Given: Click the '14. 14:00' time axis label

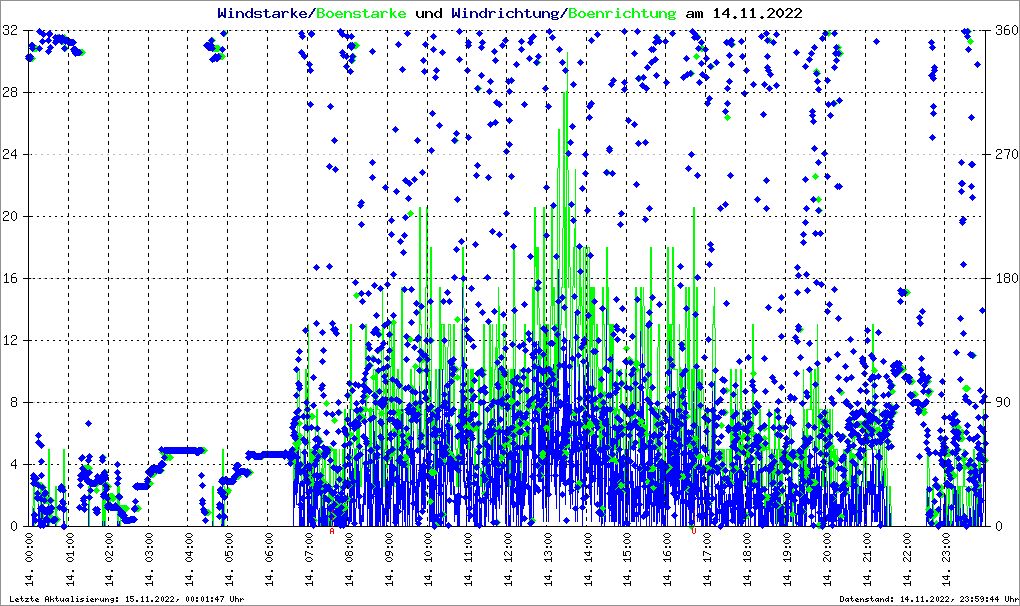Looking at the screenshot, I should (x=587, y=559).
